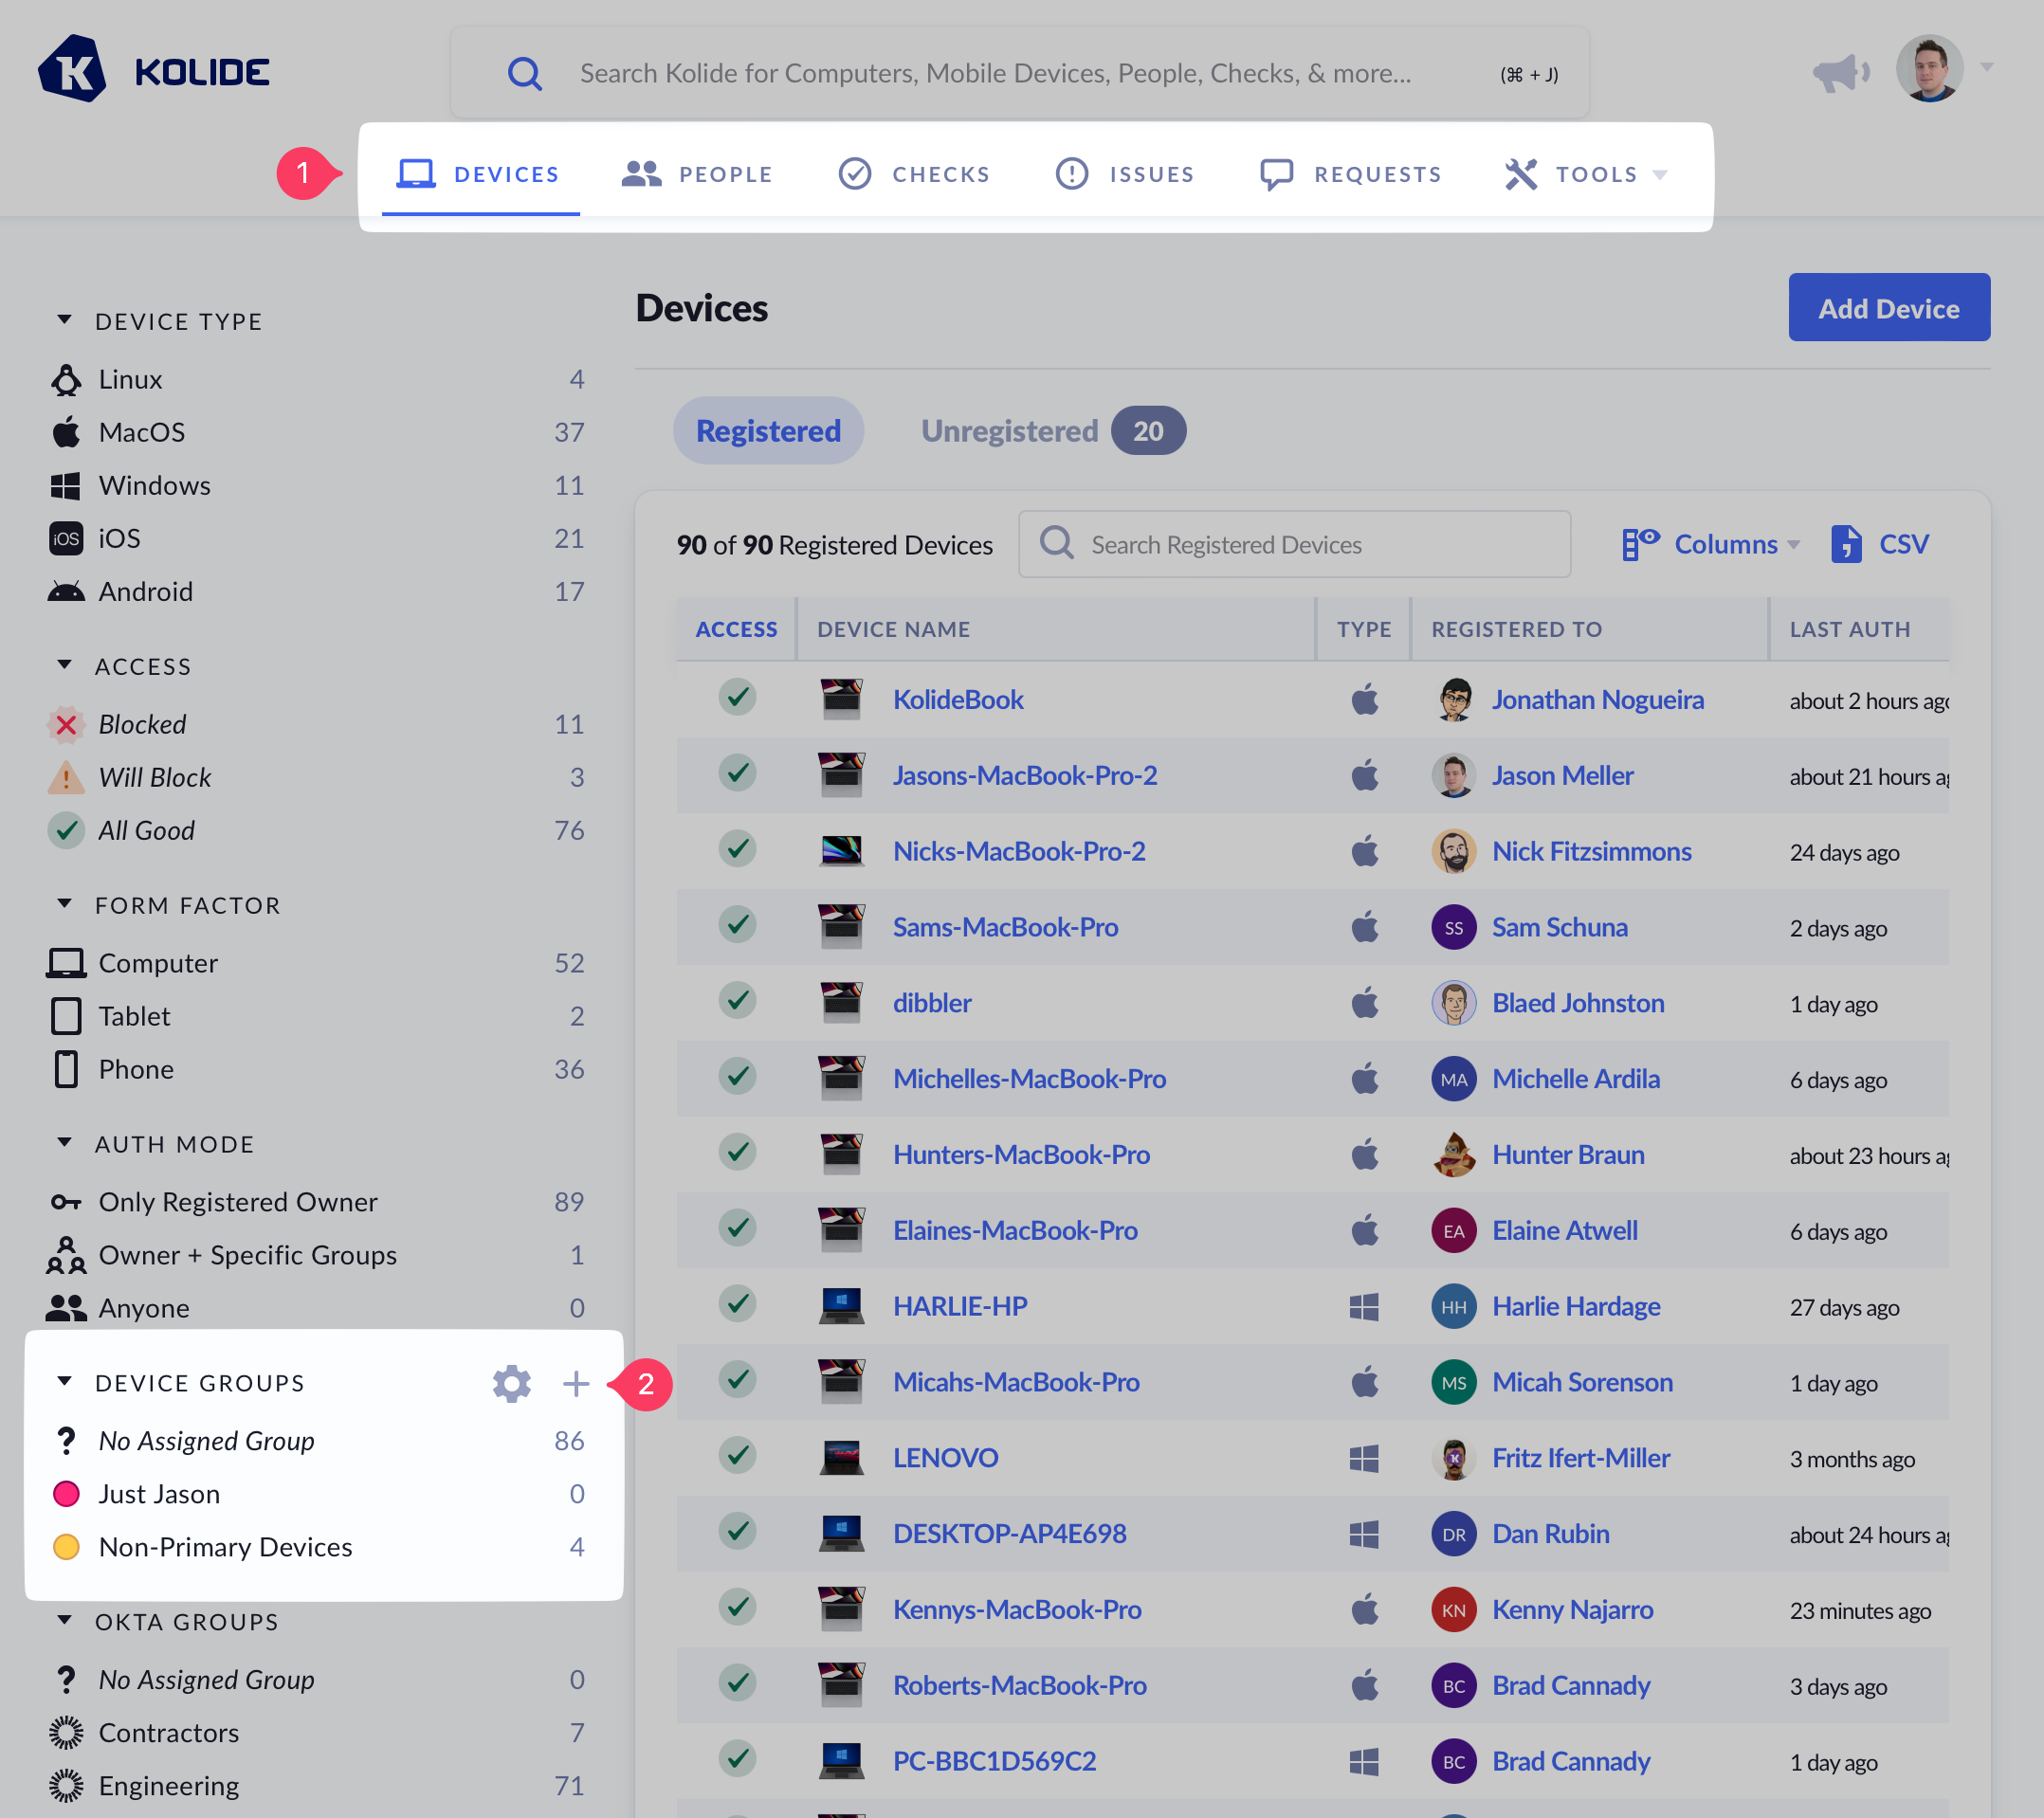Image resolution: width=2044 pixels, height=1818 pixels.
Task: Open the Checks tab
Action: (x=914, y=174)
